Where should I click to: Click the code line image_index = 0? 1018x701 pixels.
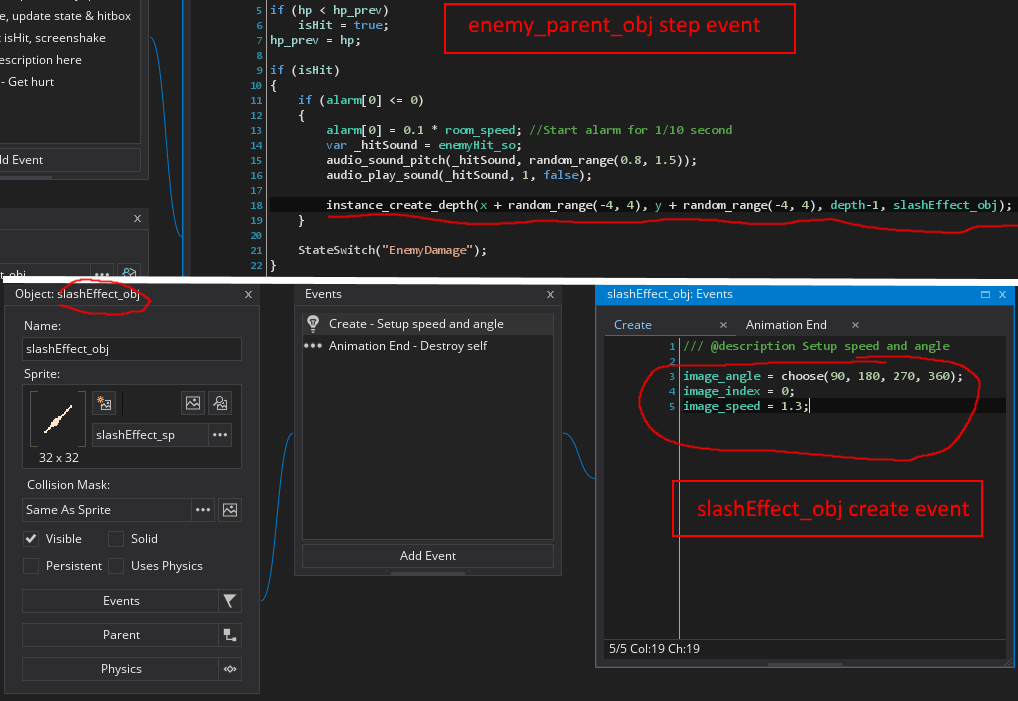pos(738,391)
